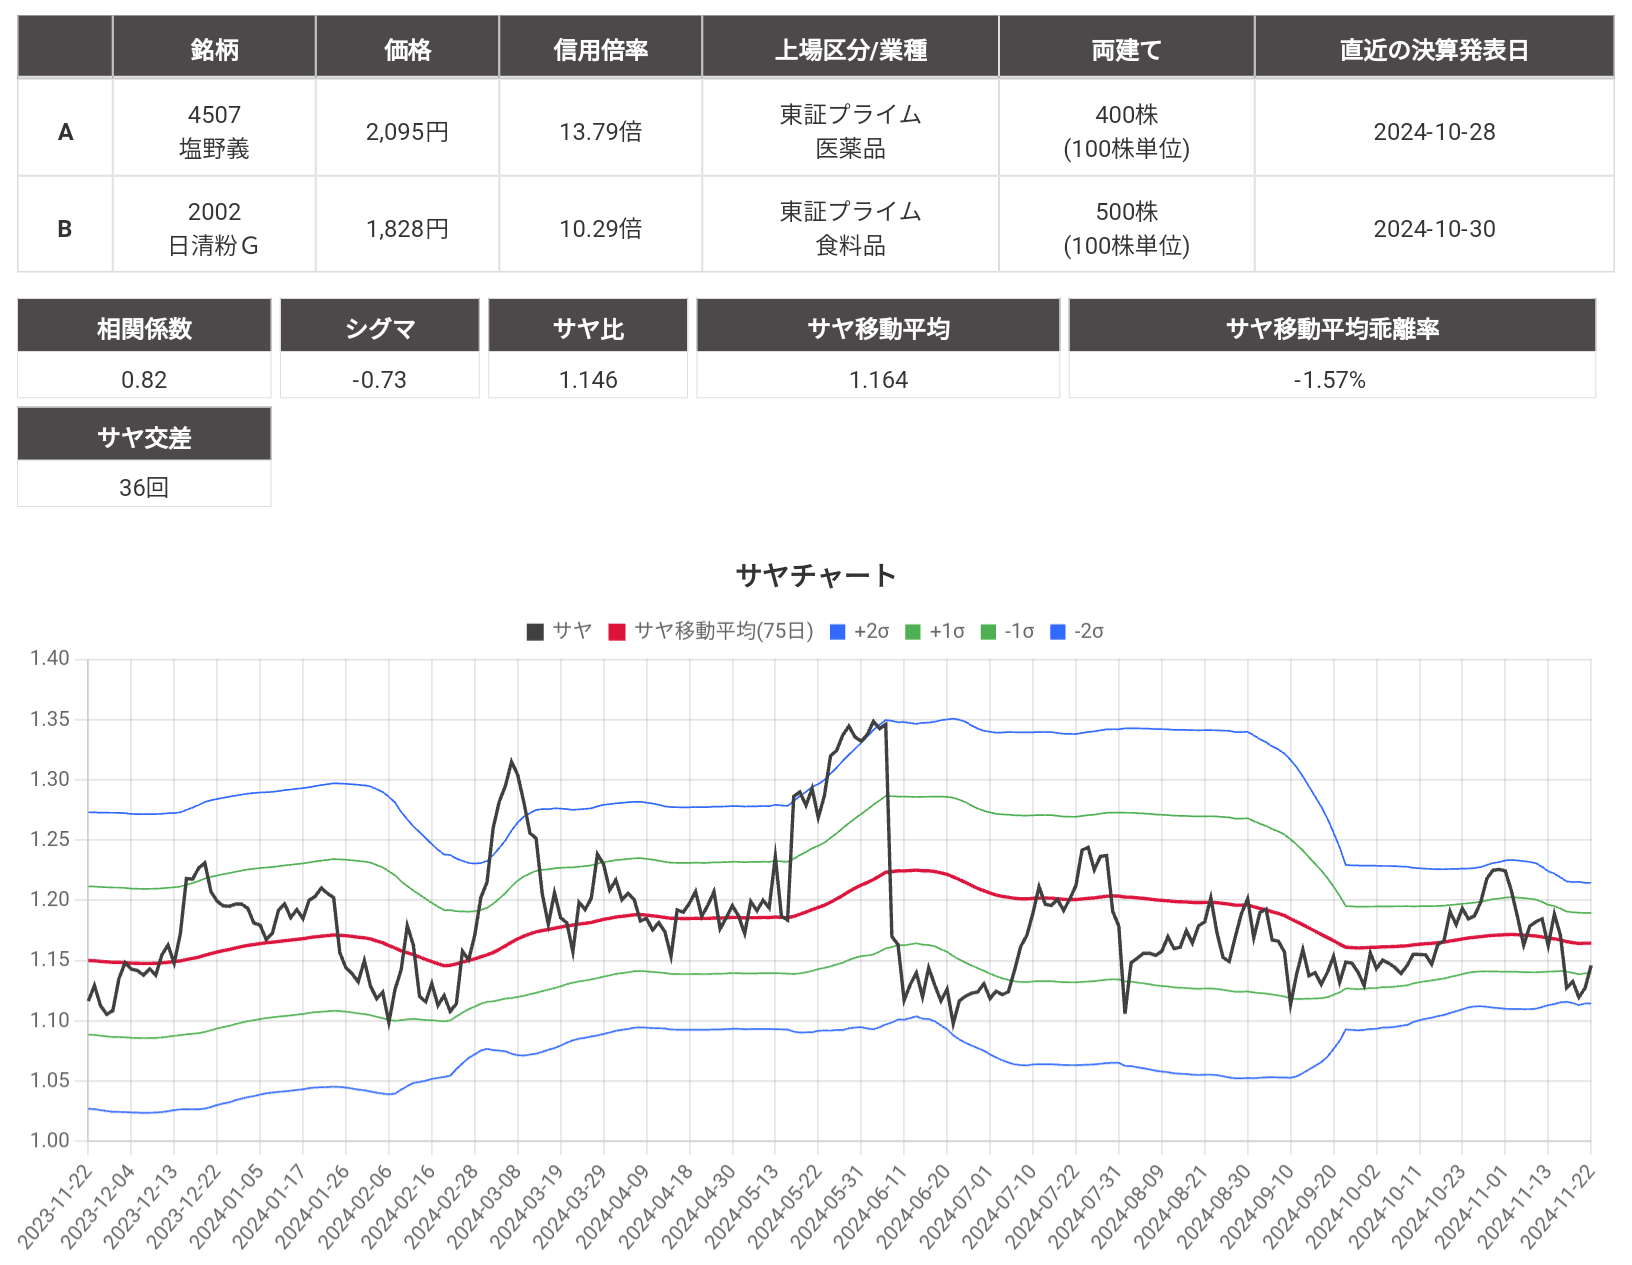Image resolution: width=1632 pixels, height=1265 pixels.
Task: Click deviation value -1.57%
Action: coord(1329,379)
